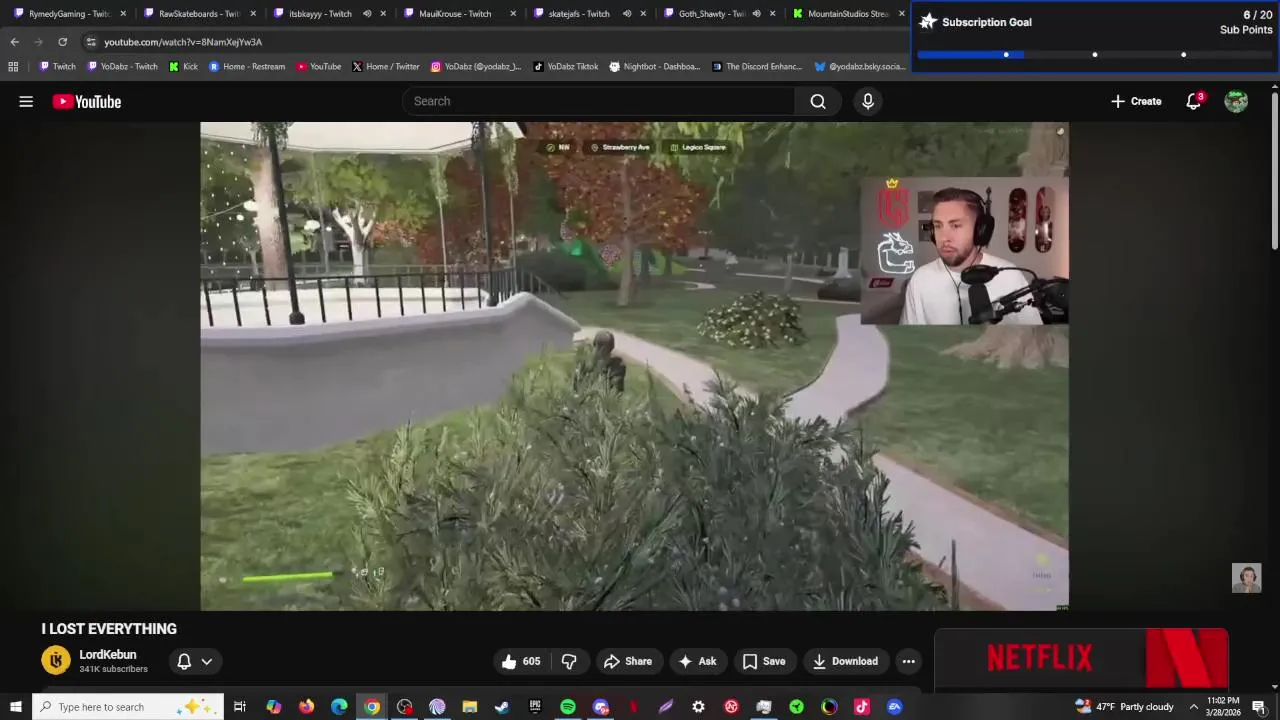Click the search magnifier button
Screen dimensions: 1280x720
[818, 101]
